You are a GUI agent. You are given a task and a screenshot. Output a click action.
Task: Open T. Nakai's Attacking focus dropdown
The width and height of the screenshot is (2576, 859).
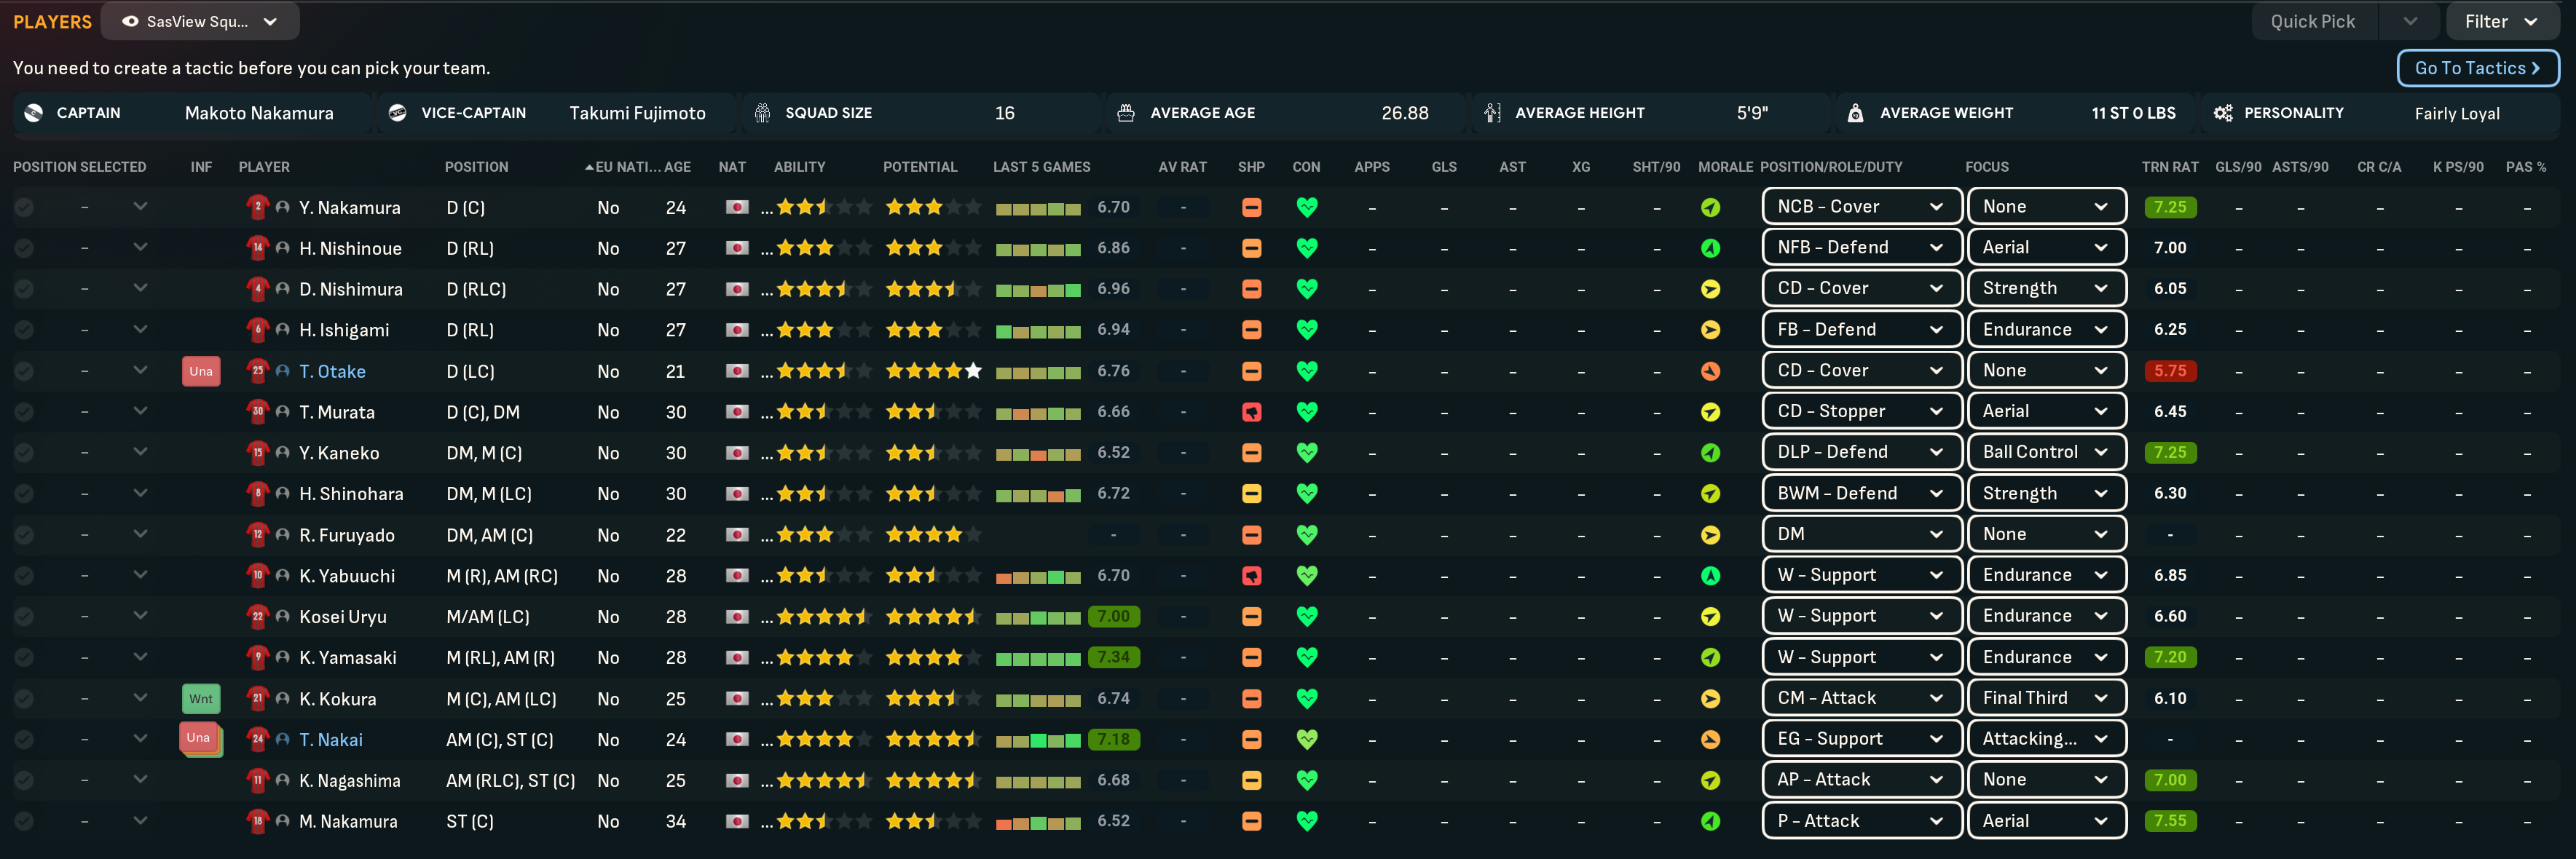2045,739
